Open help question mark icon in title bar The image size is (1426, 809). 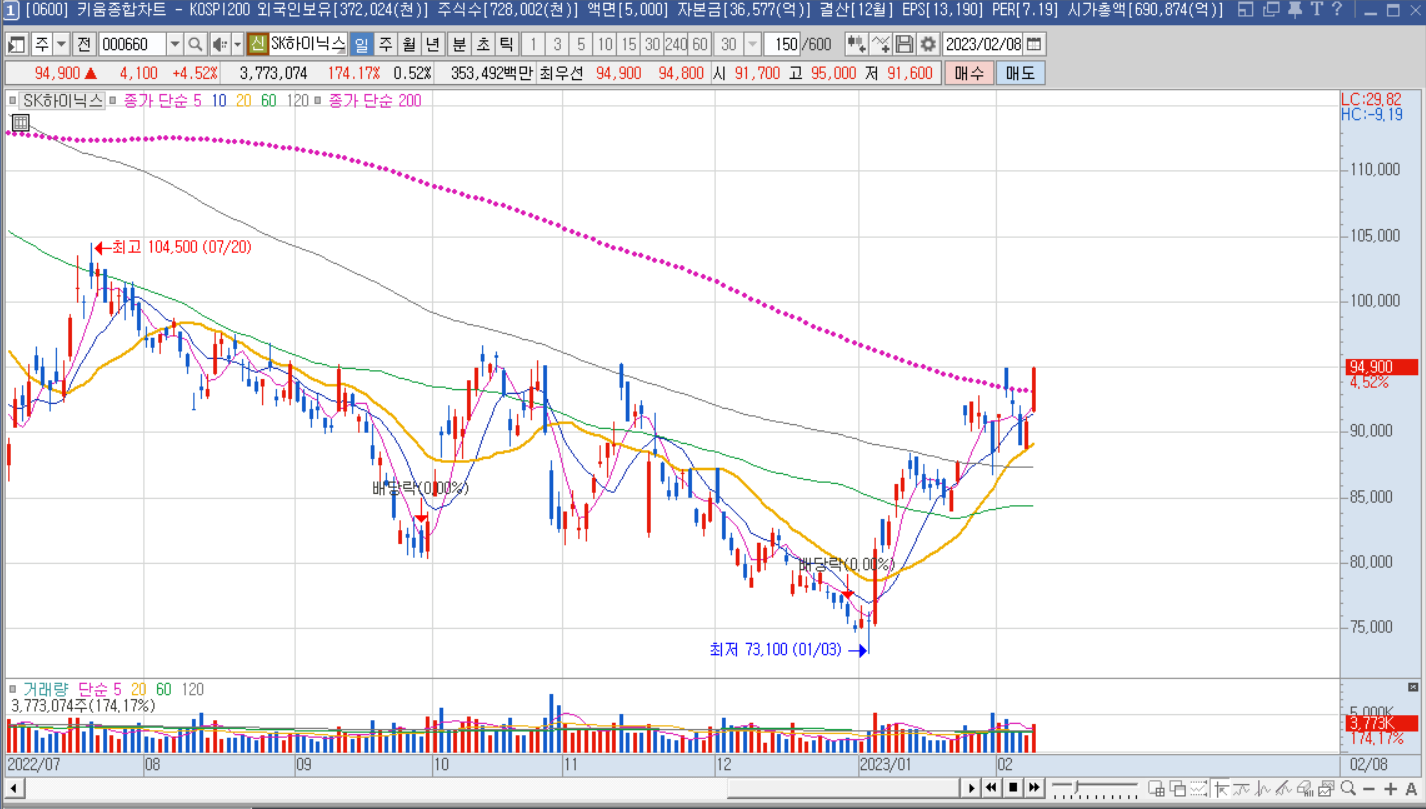1337,10
